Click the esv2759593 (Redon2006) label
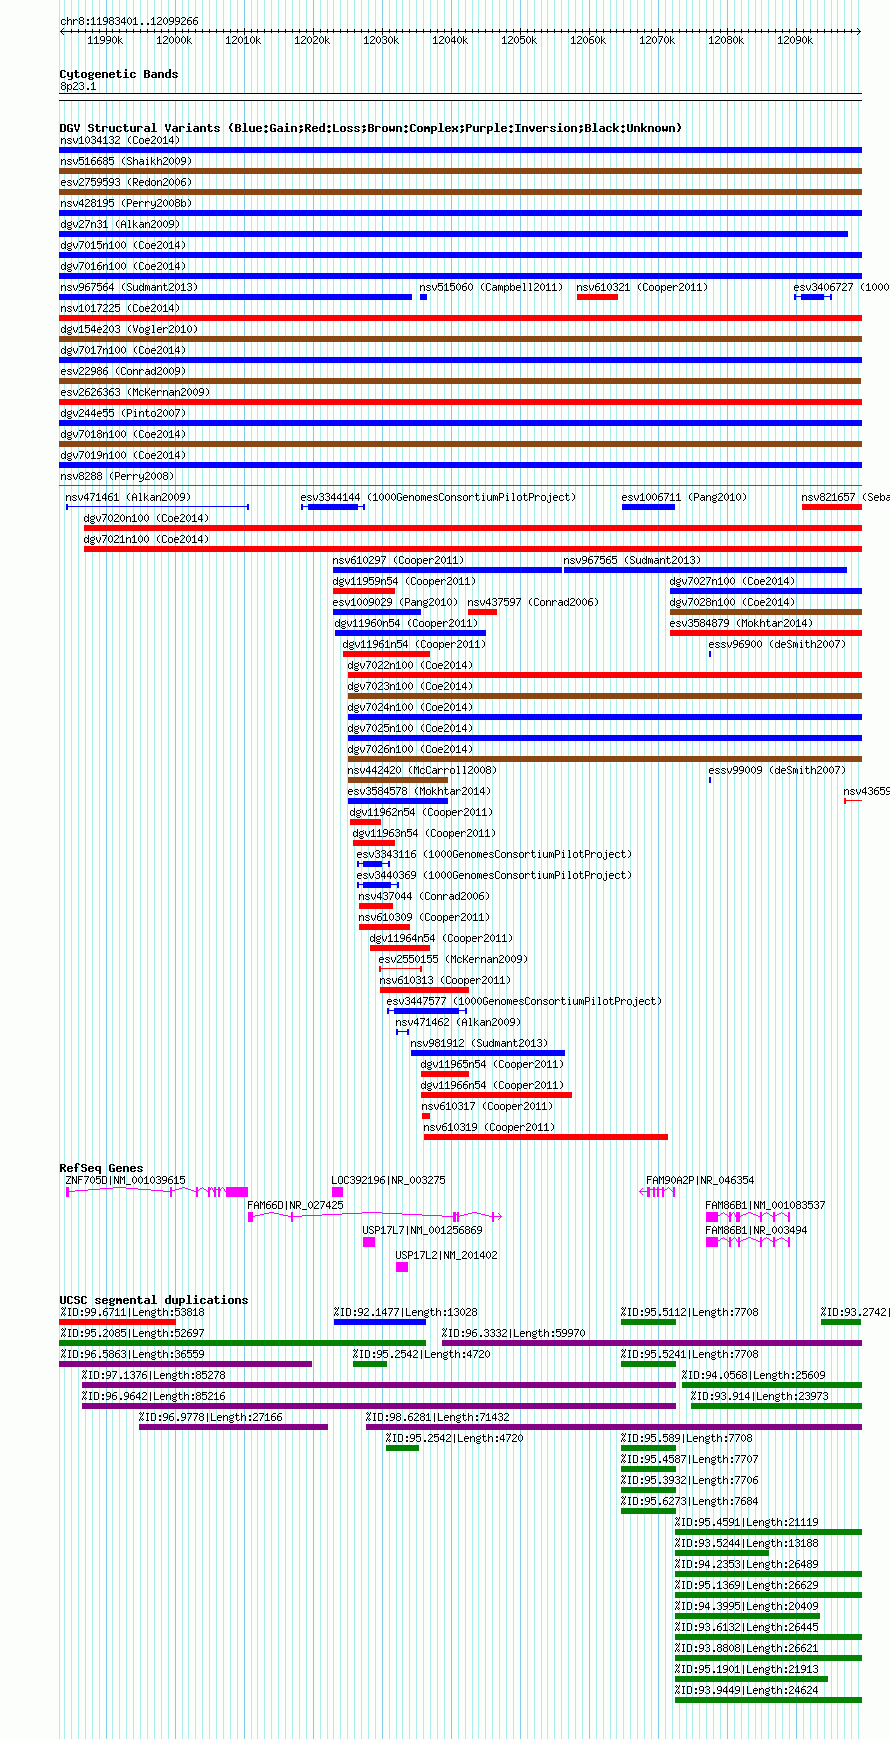 [x=126, y=182]
